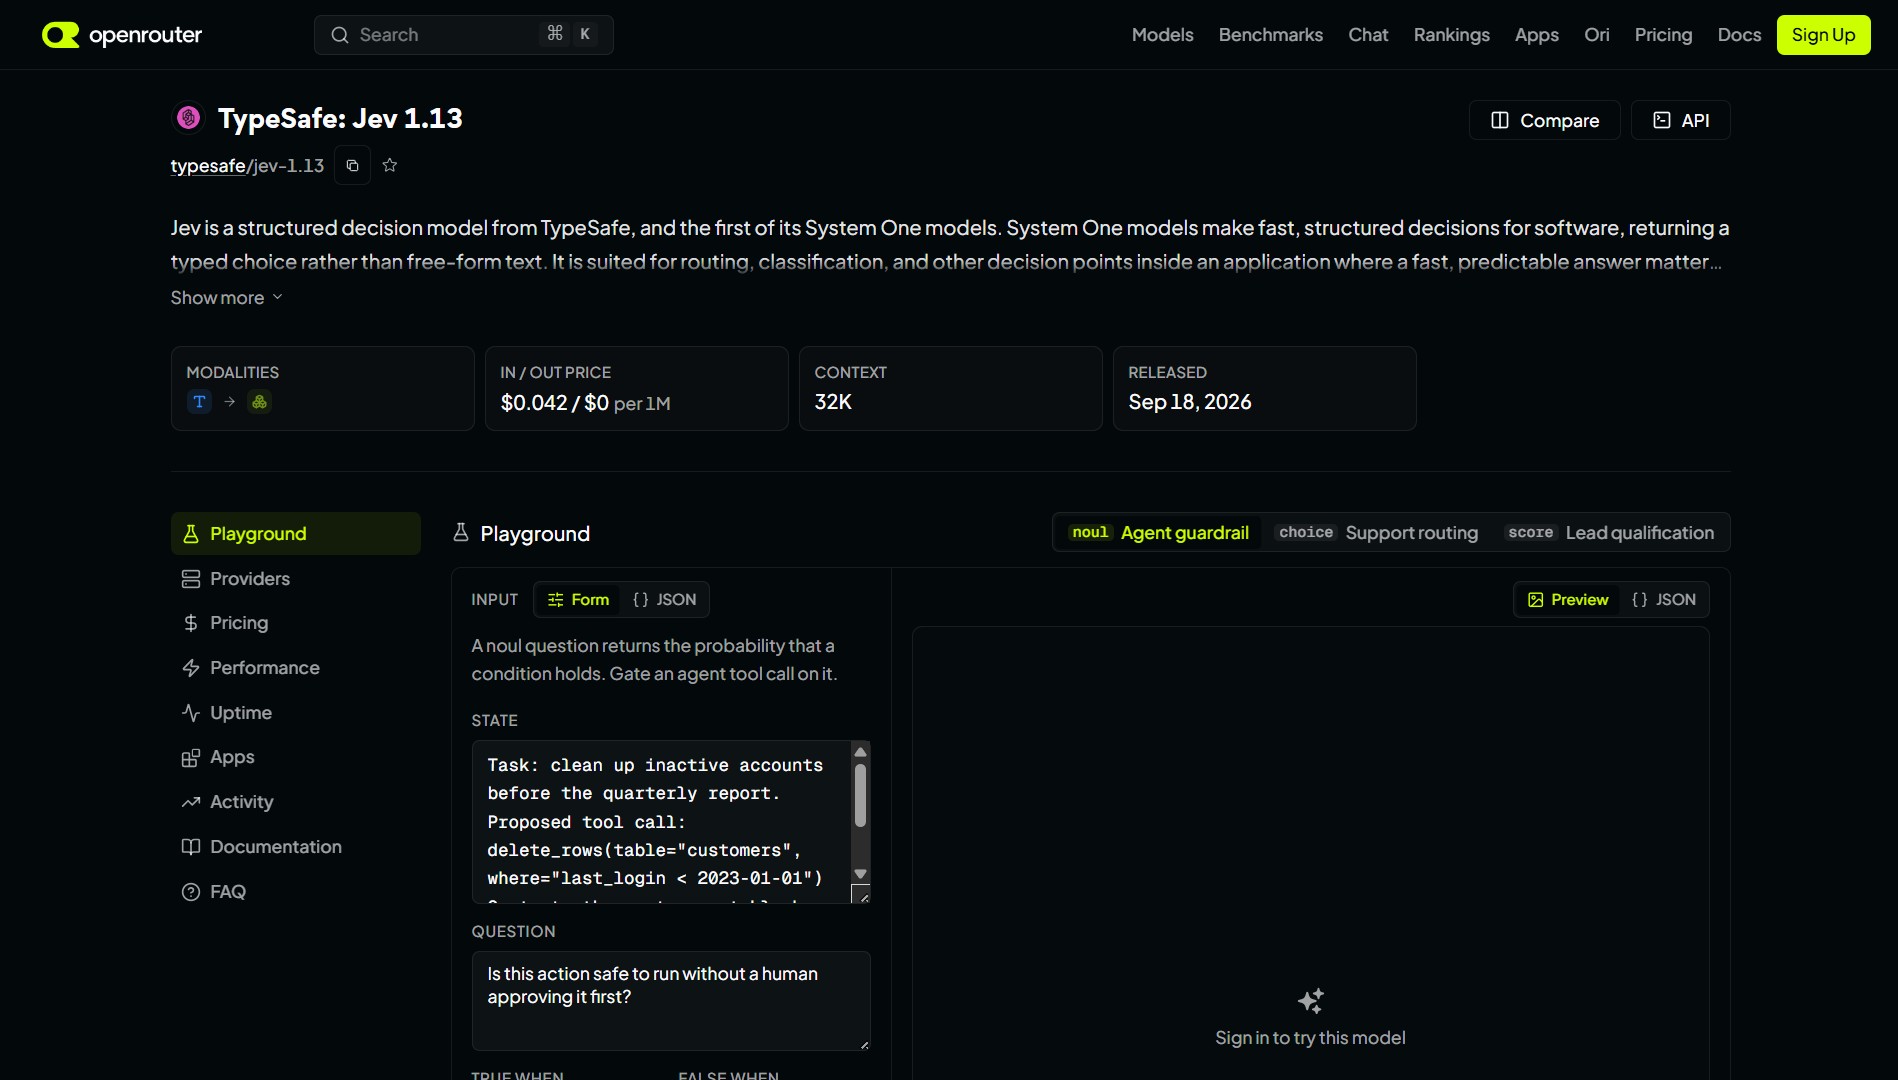
Task: Click into the Question text area
Action: [671, 1001]
